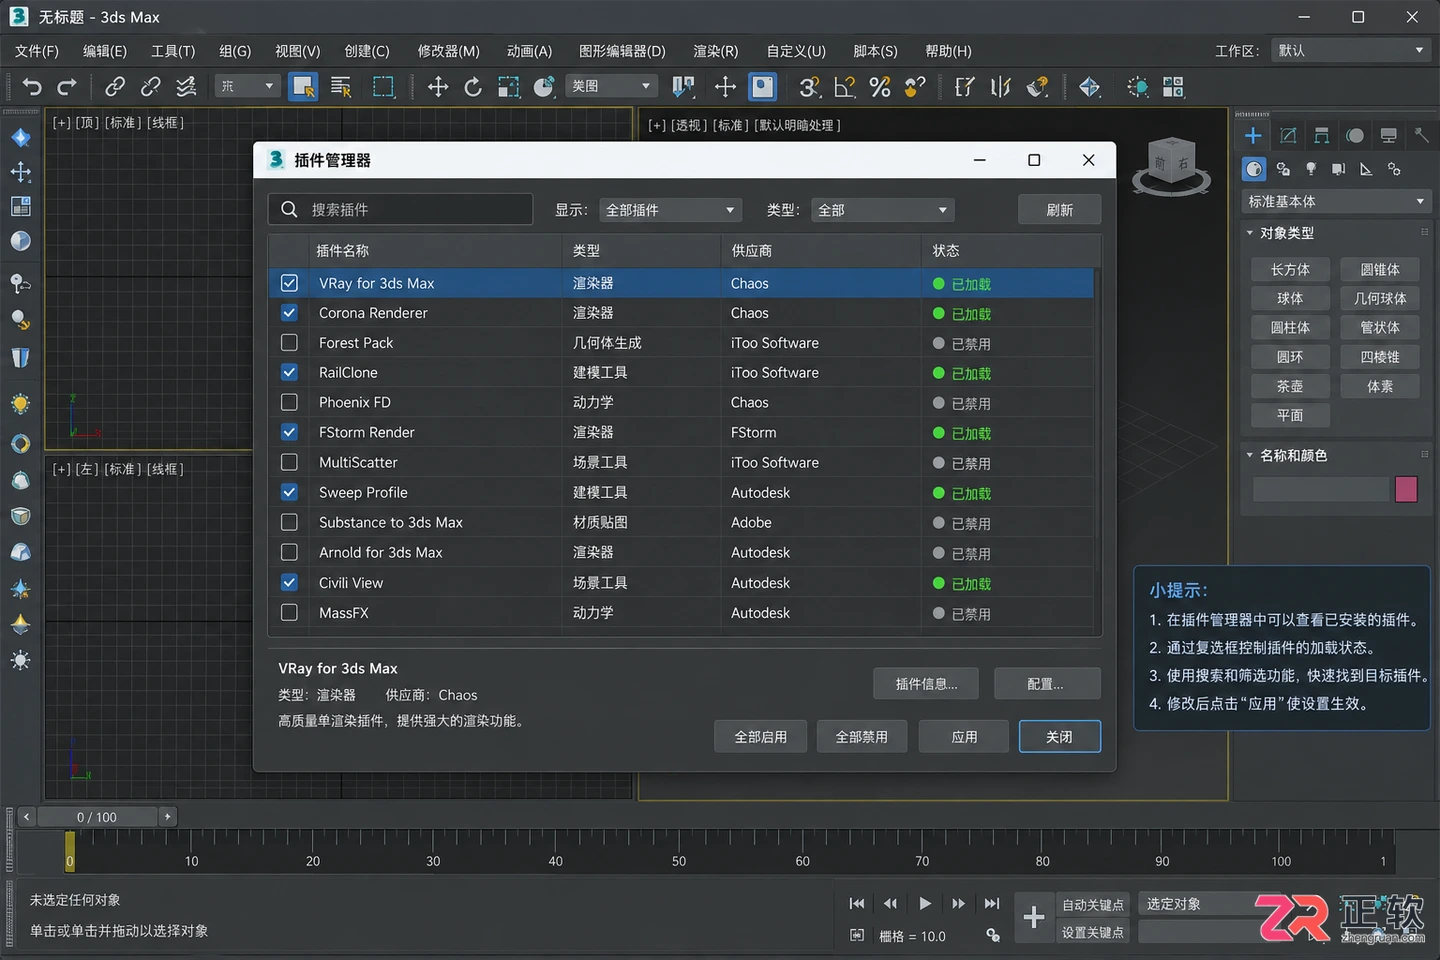Open the 文件(F) menu
The height and width of the screenshot is (960, 1440).
coord(37,51)
